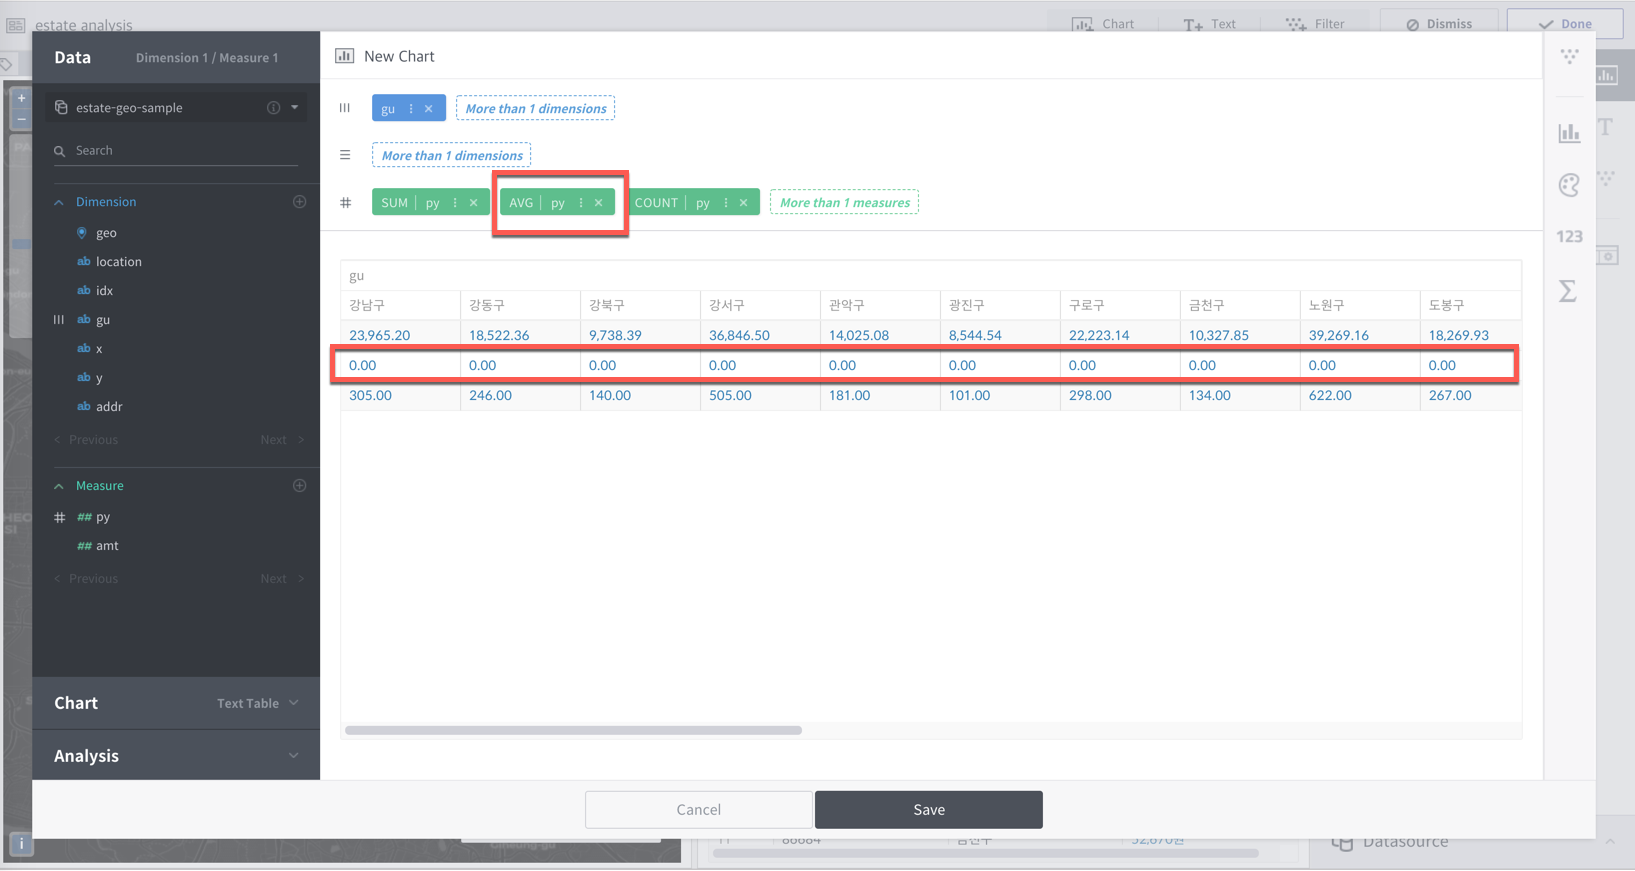Click the Cancel button
Image resolution: width=1635 pixels, height=871 pixels.
click(698, 809)
